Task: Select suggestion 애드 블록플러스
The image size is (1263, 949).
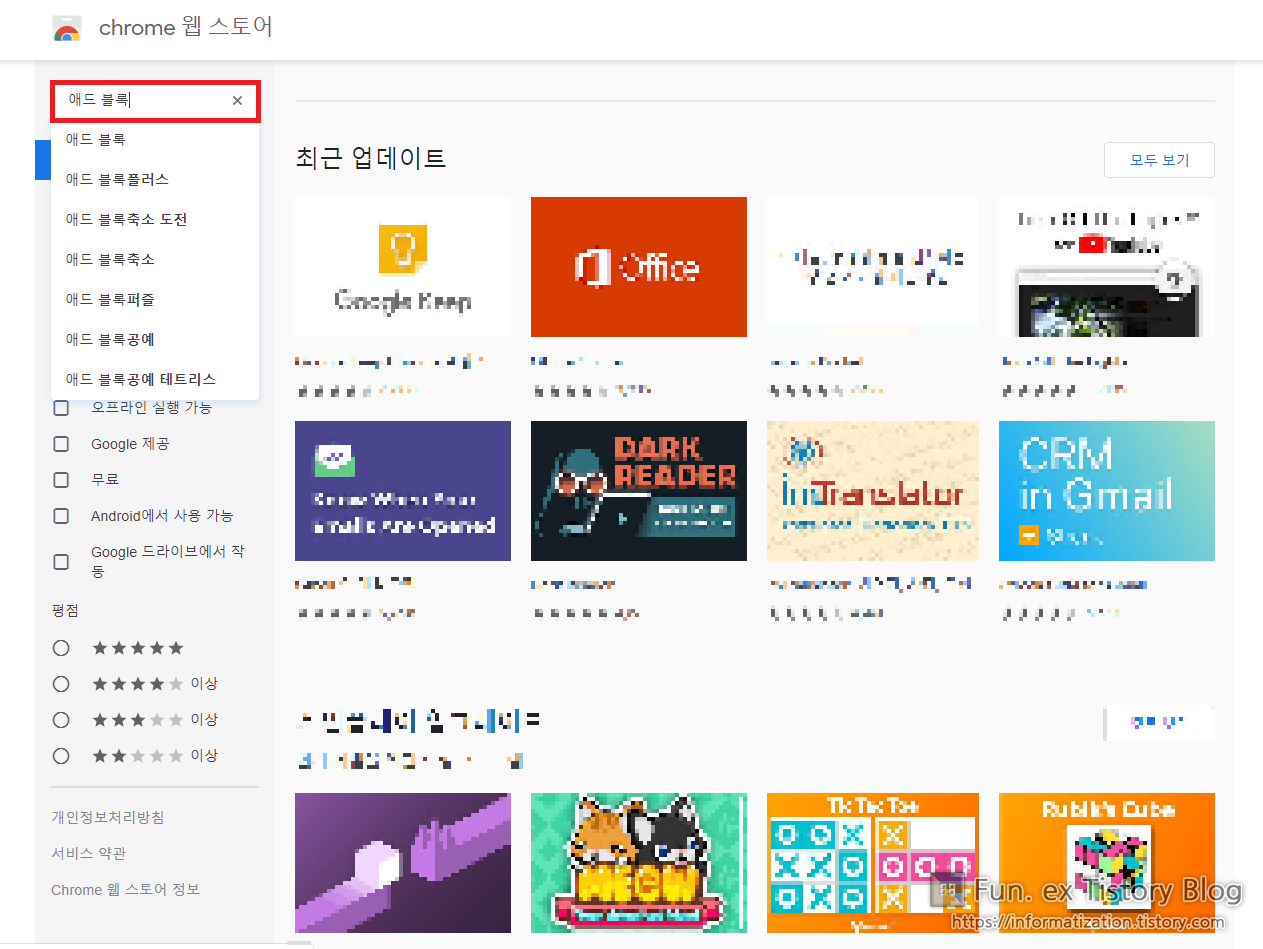Action: [155, 180]
